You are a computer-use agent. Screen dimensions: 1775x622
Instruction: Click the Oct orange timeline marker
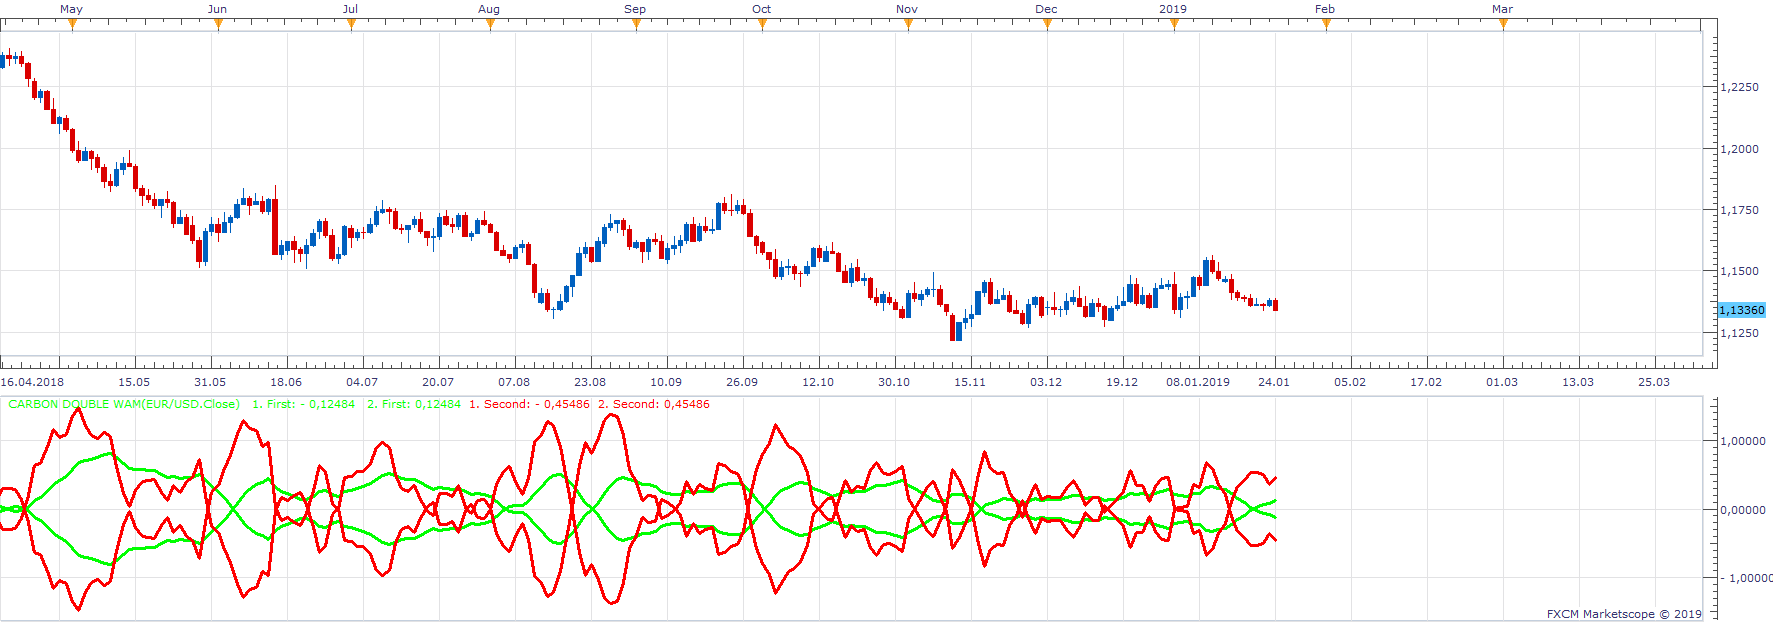pos(762,25)
